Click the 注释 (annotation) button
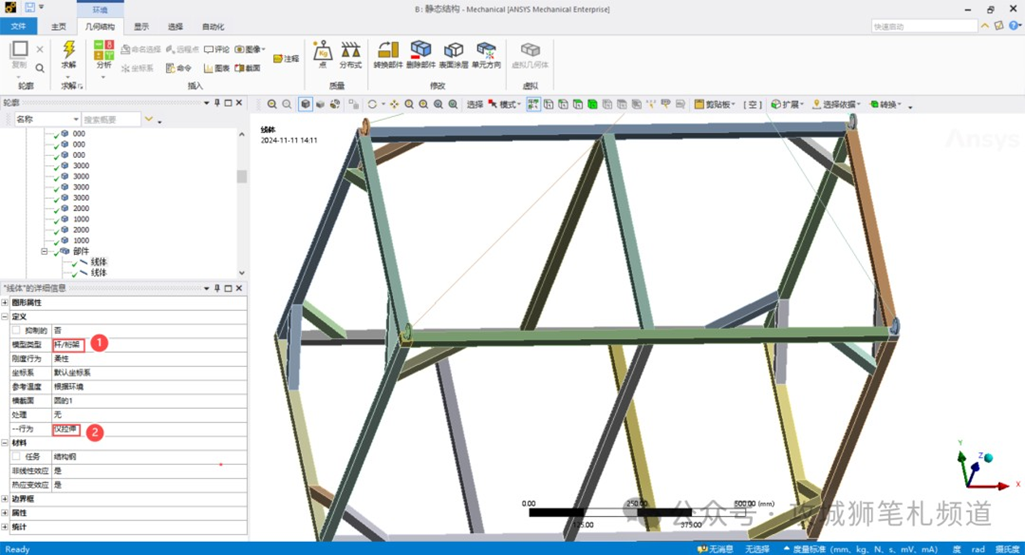 tap(286, 59)
